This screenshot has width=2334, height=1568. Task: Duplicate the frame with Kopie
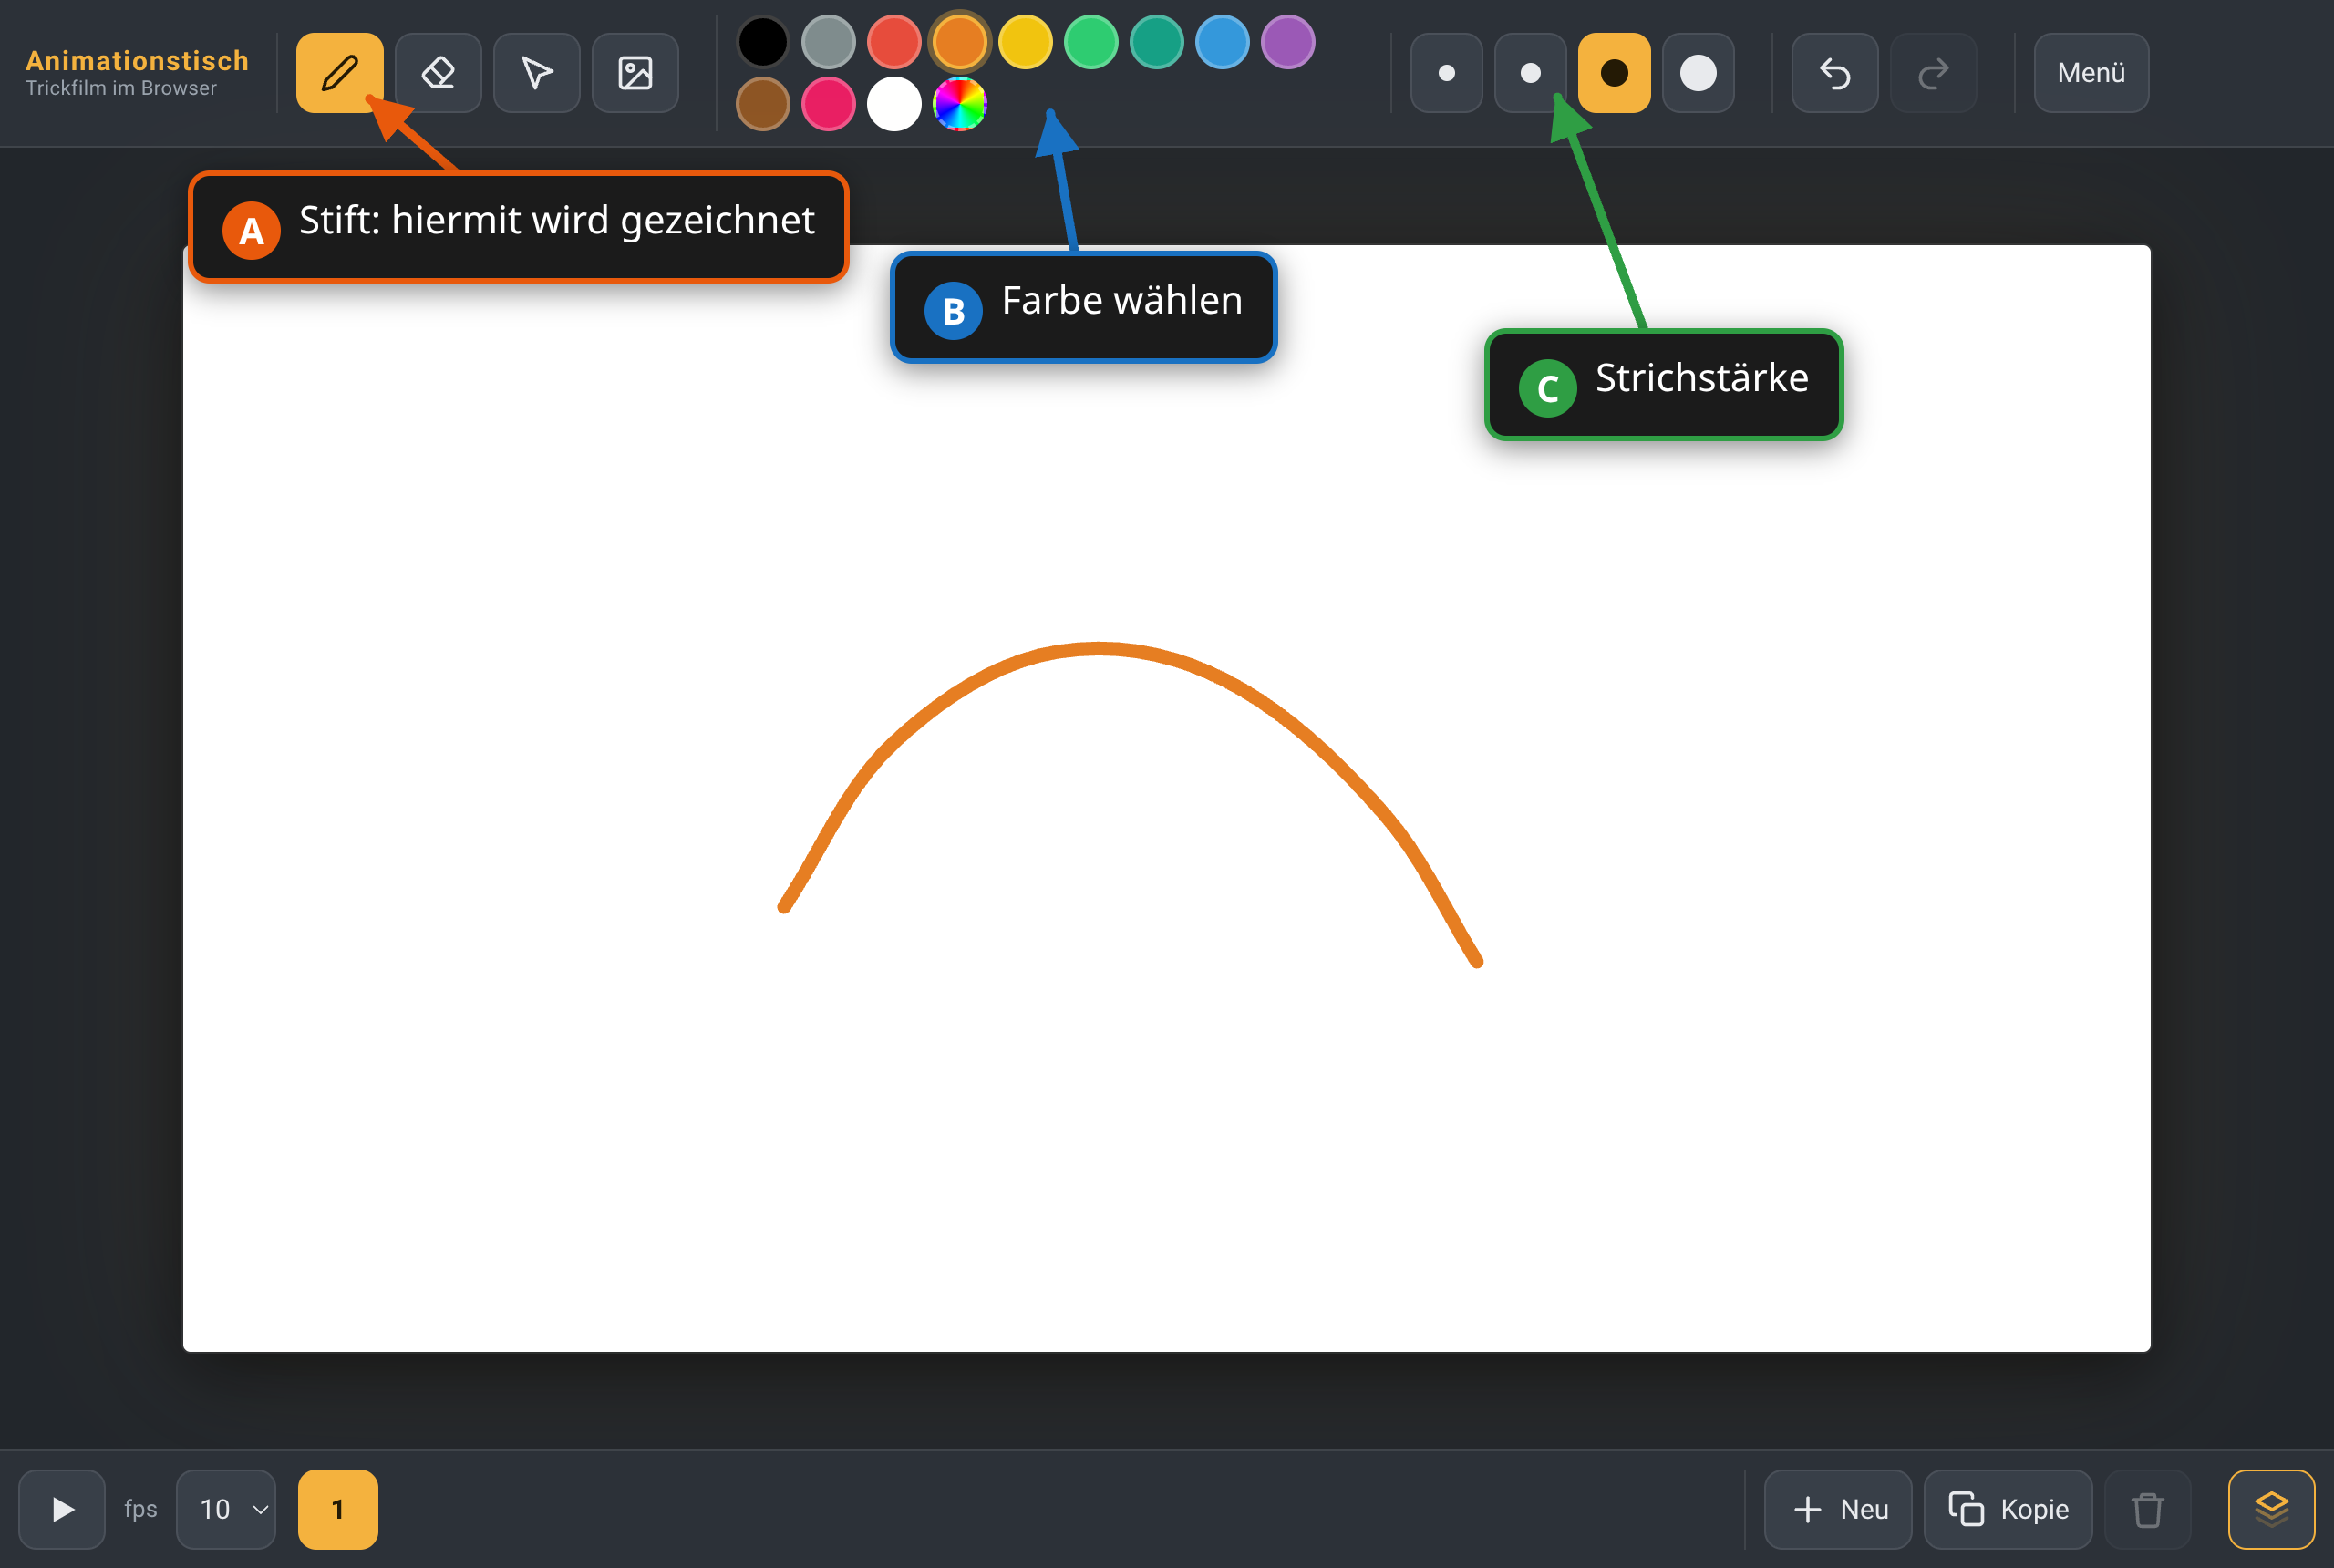(x=2008, y=1509)
